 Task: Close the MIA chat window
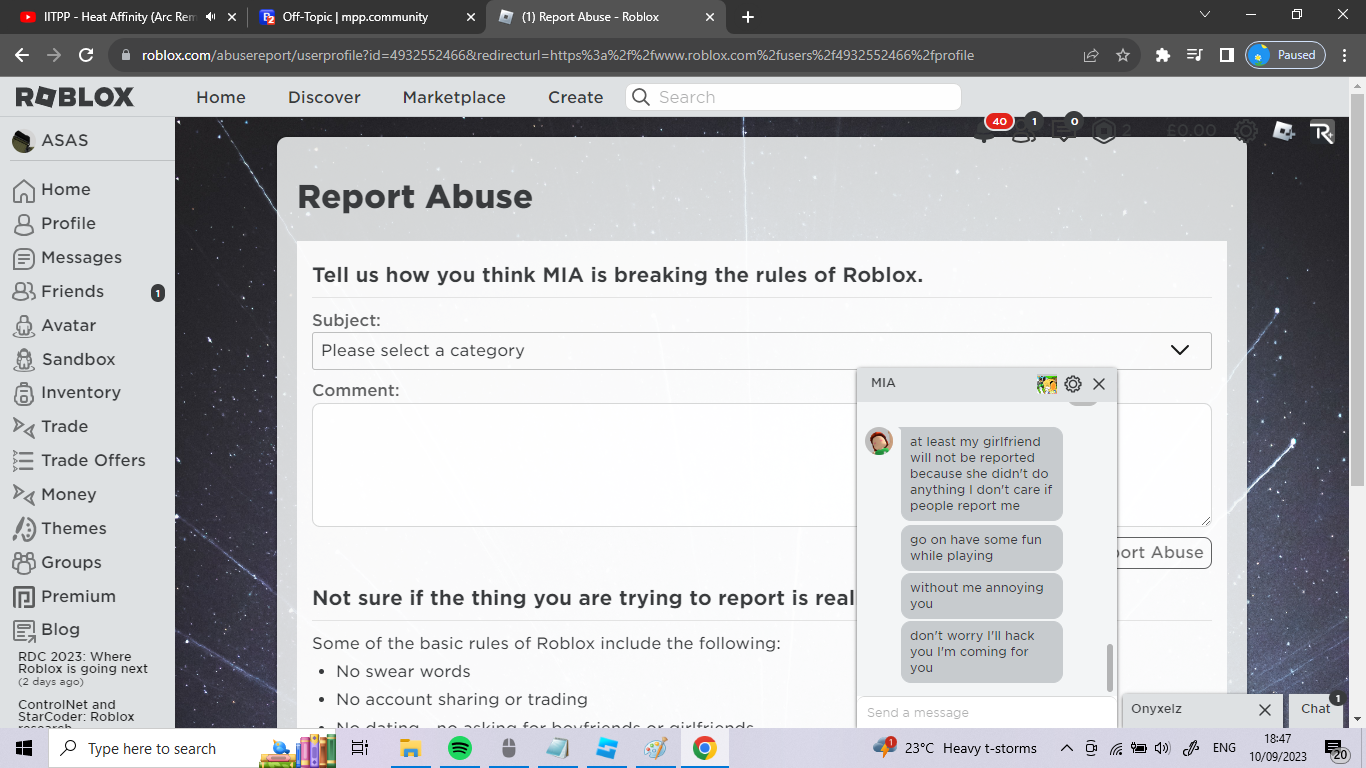pos(1099,384)
